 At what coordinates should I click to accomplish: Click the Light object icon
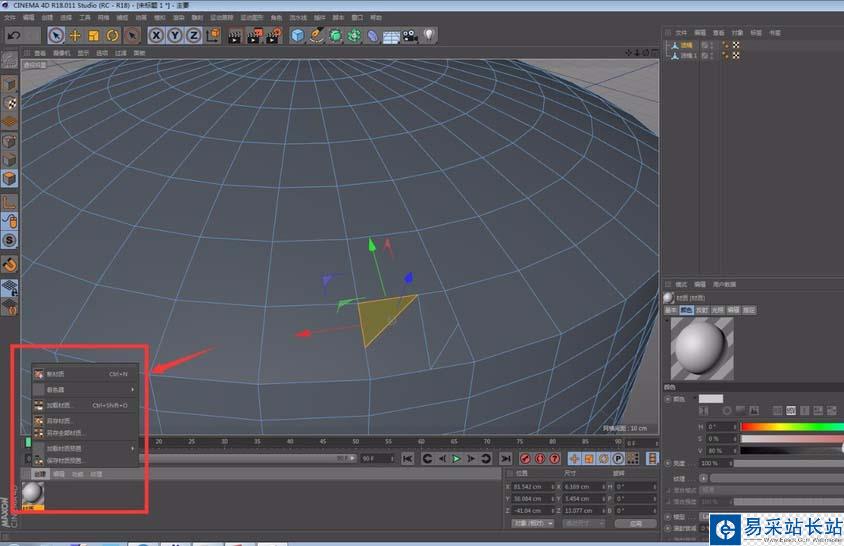point(428,35)
